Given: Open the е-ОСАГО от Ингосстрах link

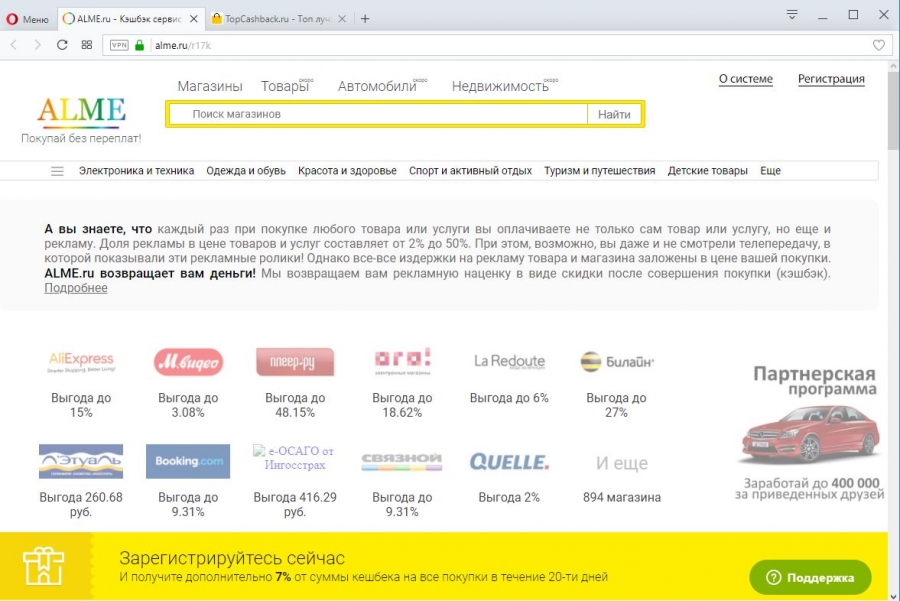Looking at the screenshot, I should tap(295, 457).
